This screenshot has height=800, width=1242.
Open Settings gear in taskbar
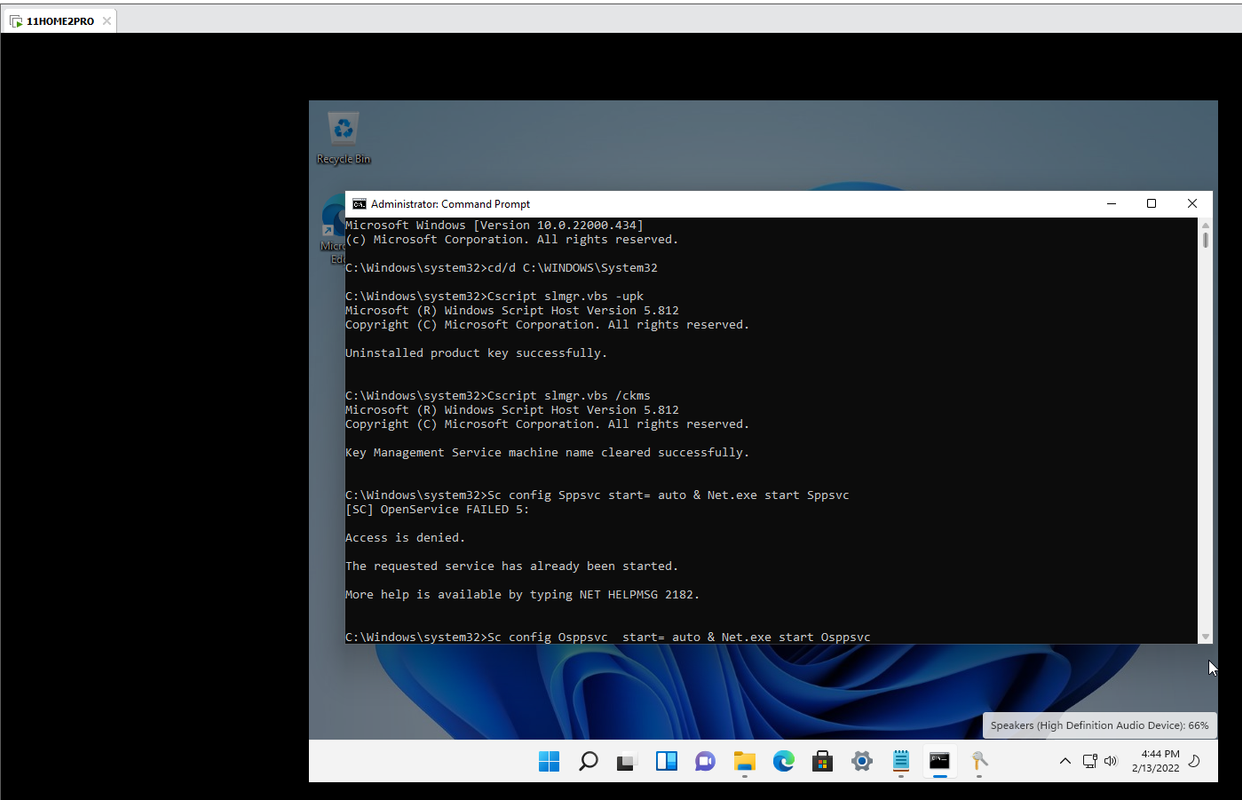coord(861,762)
